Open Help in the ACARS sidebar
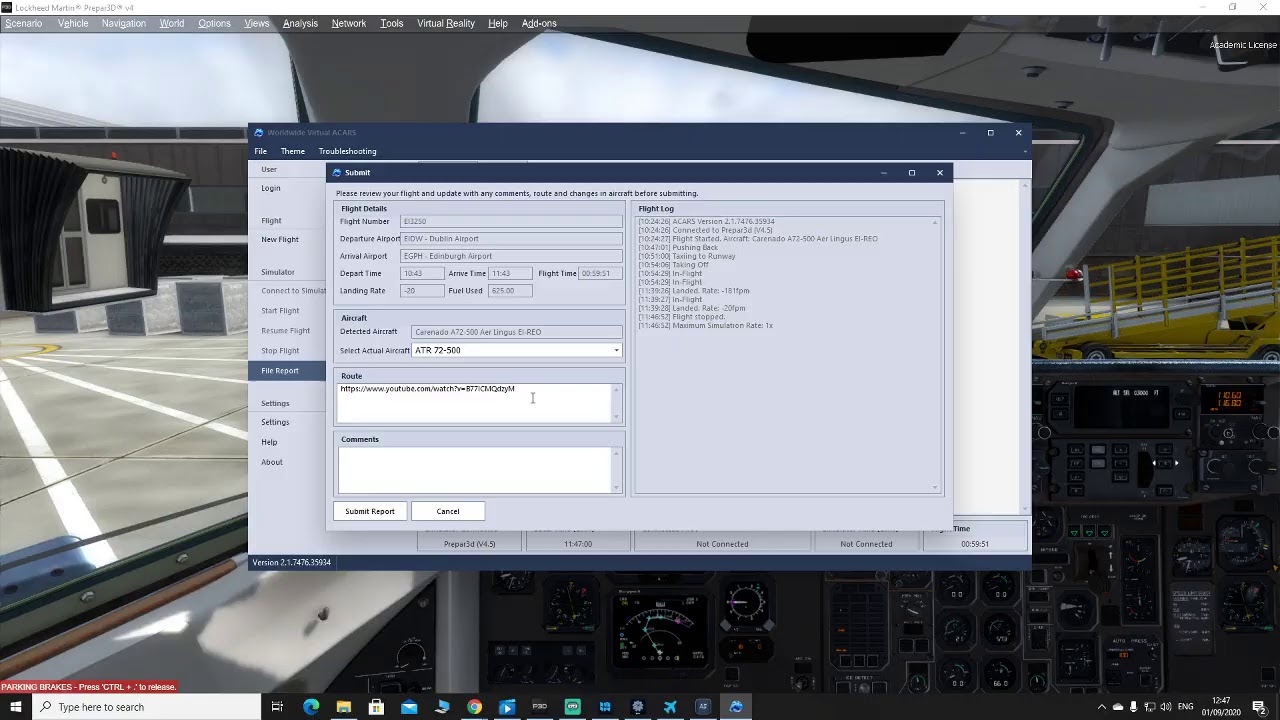 pos(269,442)
